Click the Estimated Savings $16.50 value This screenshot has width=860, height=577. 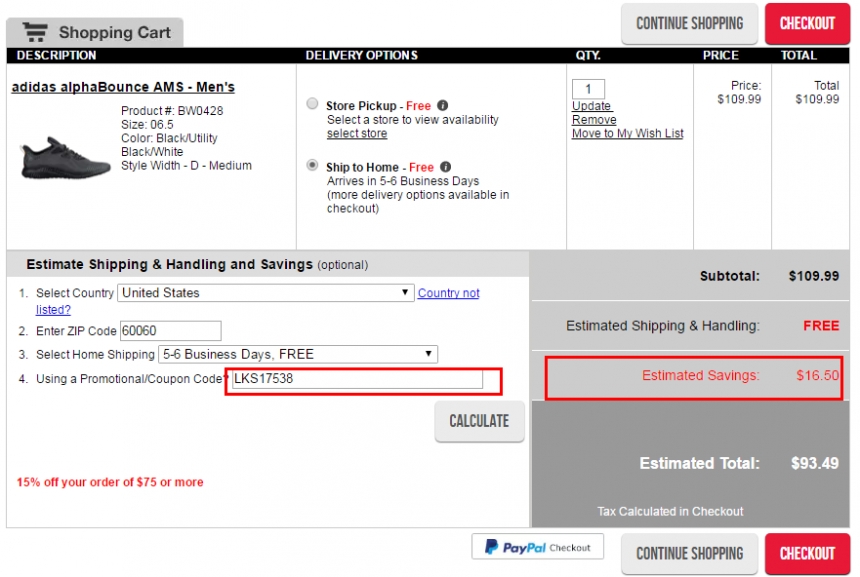pos(817,376)
